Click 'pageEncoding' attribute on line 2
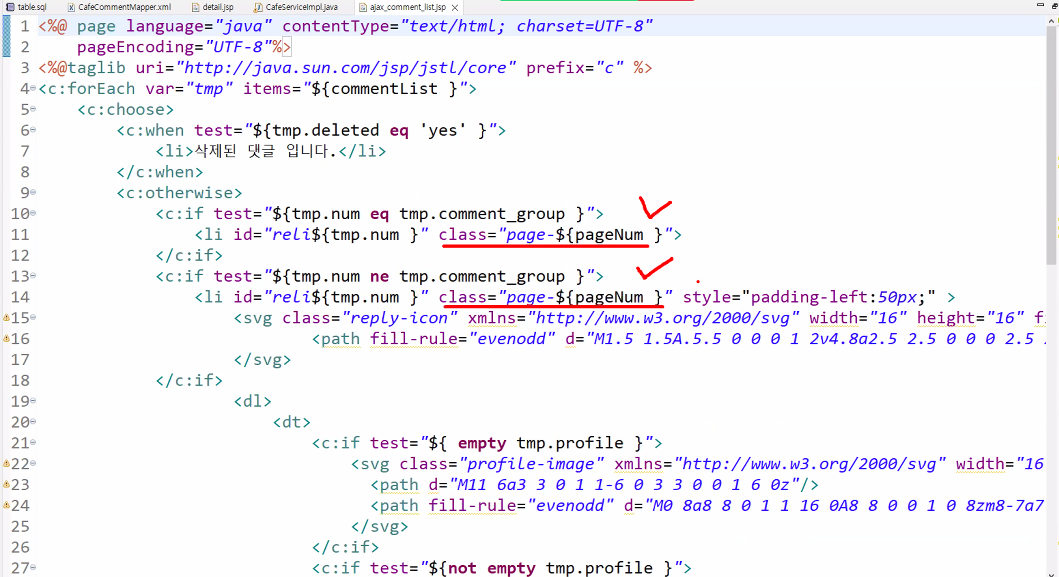This screenshot has height=577, width=1059. point(135,47)
